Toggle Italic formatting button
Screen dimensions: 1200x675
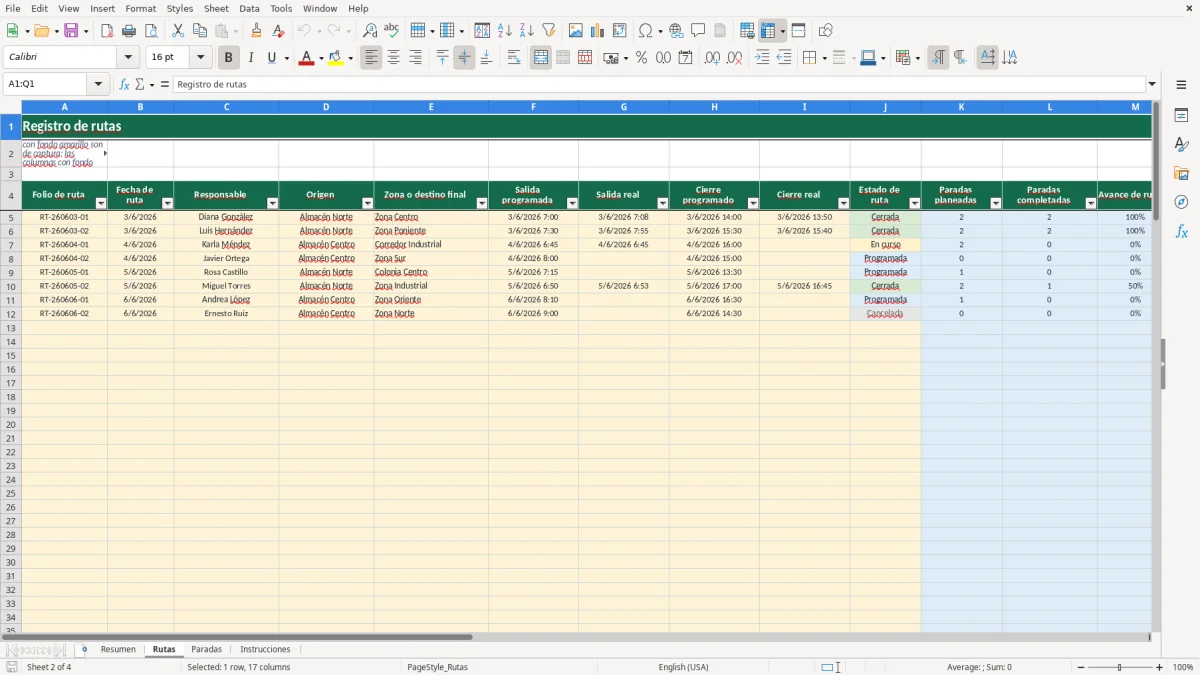251,58
